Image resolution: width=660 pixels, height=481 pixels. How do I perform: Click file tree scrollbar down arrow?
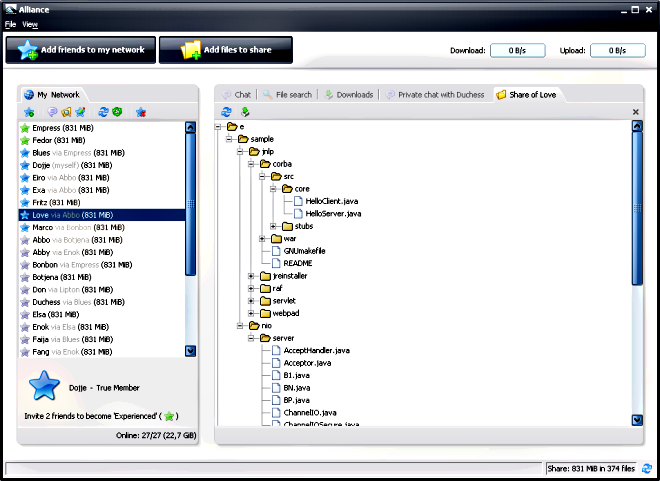(x=637, y=420)
